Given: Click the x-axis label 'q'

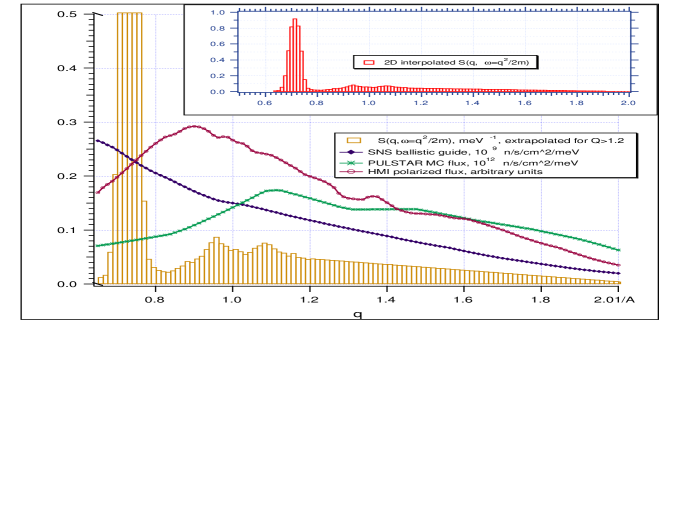Looking at the screenshot, I should tap(358, 314).
